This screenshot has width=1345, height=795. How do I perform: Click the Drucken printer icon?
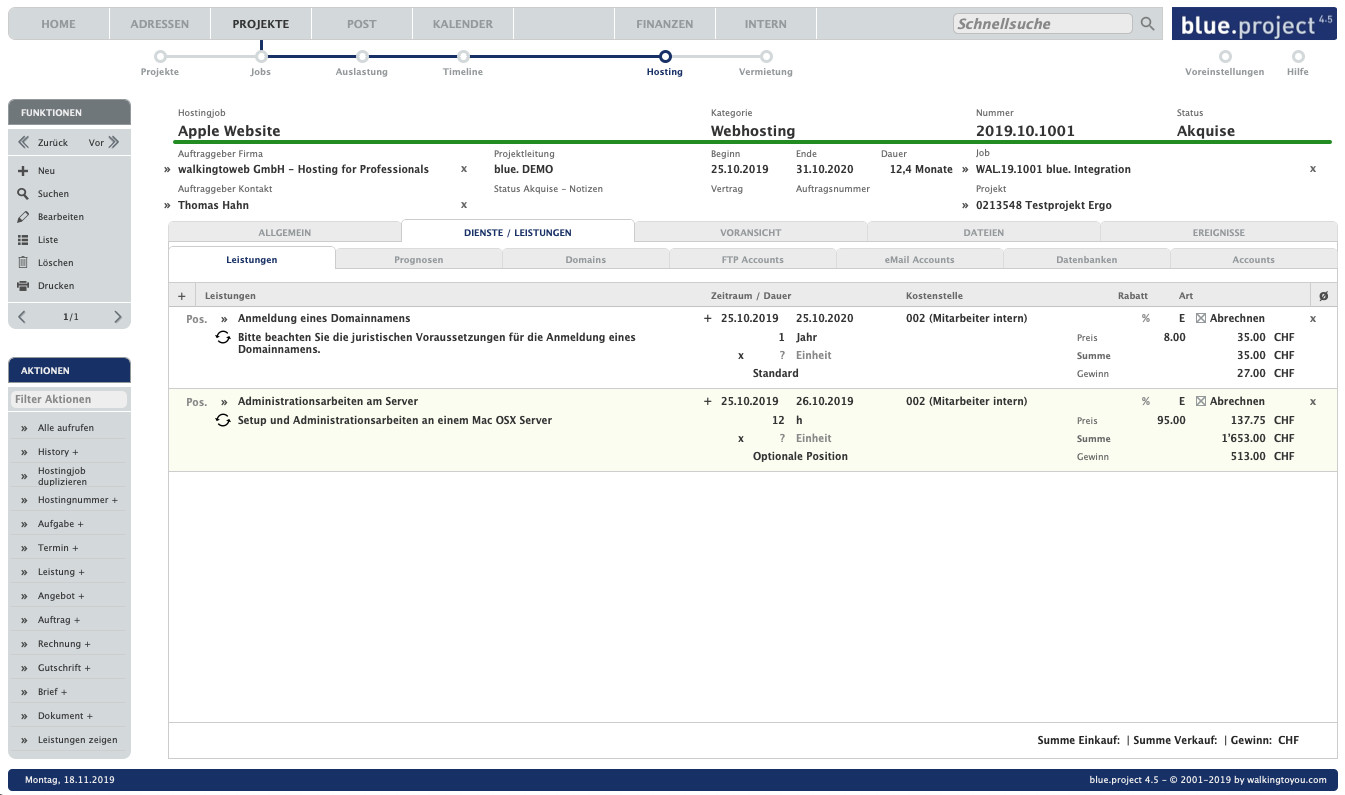[x=23, y=286]
